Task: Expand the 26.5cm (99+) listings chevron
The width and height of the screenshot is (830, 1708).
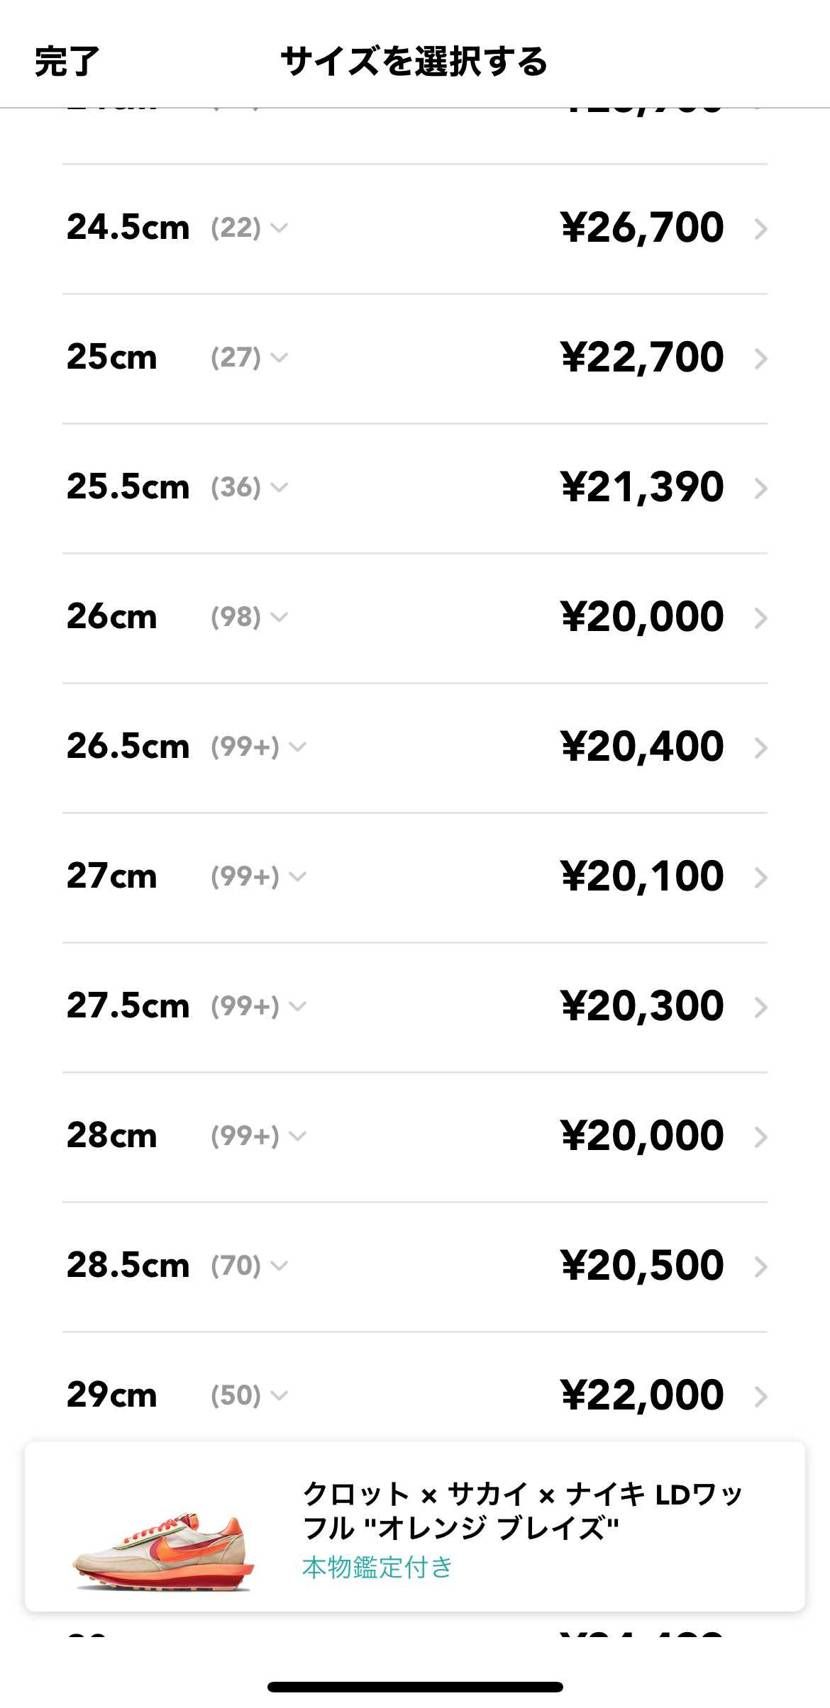Action: coord(297,747)
